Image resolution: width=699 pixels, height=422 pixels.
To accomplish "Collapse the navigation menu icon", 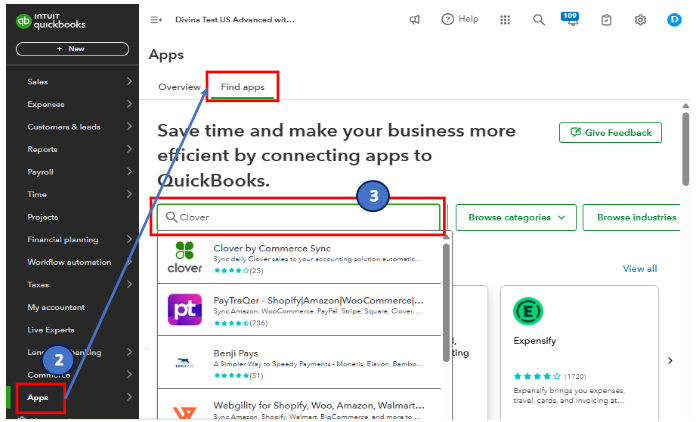I will tap(156, 20).
